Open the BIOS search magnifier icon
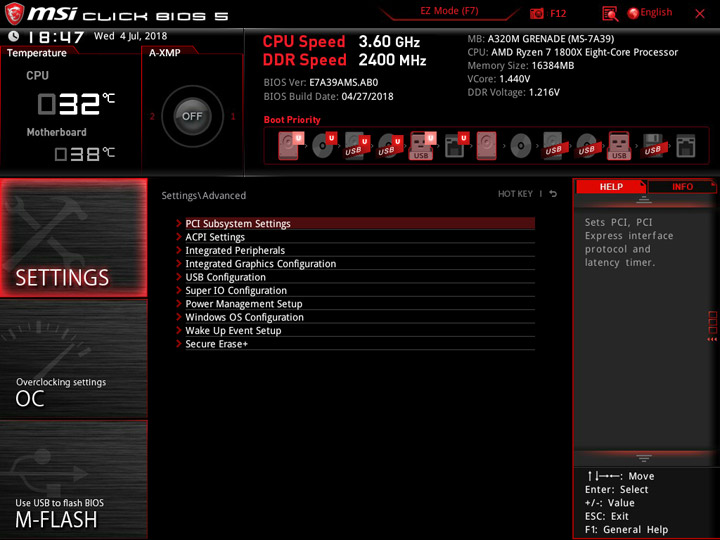Image resolution: width=720 pixels, height=540 pixels. pos(610,14)
